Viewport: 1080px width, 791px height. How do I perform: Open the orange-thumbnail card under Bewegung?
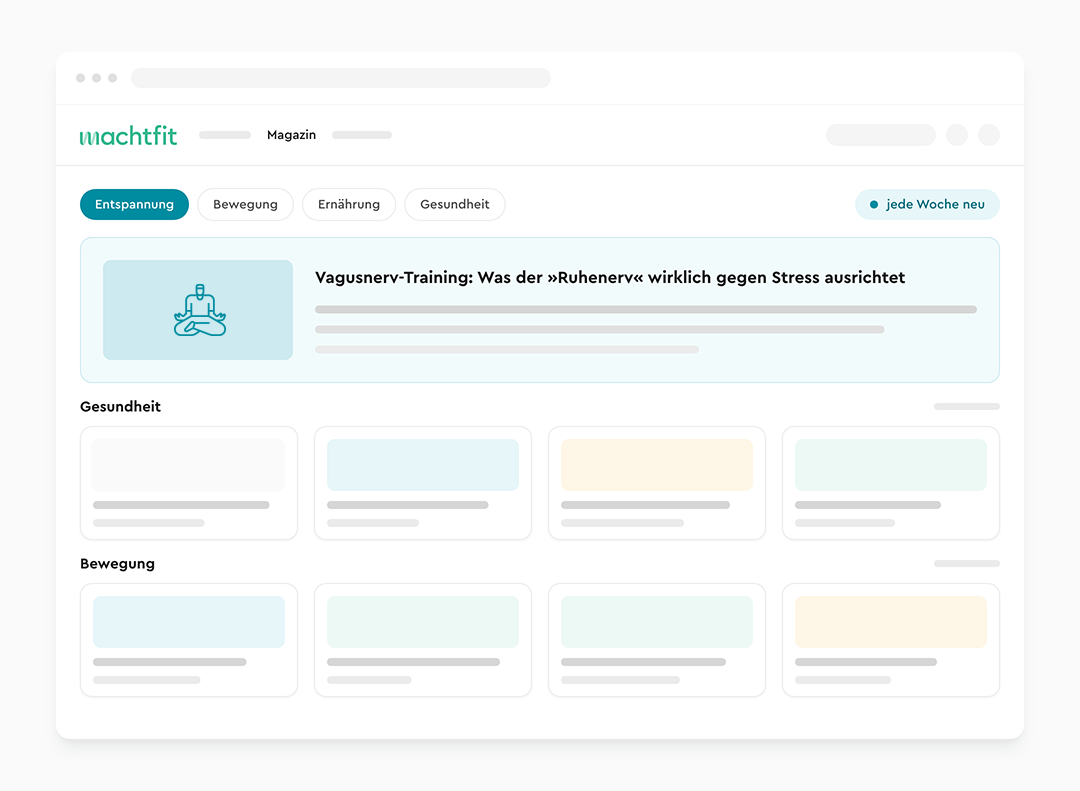891,640
